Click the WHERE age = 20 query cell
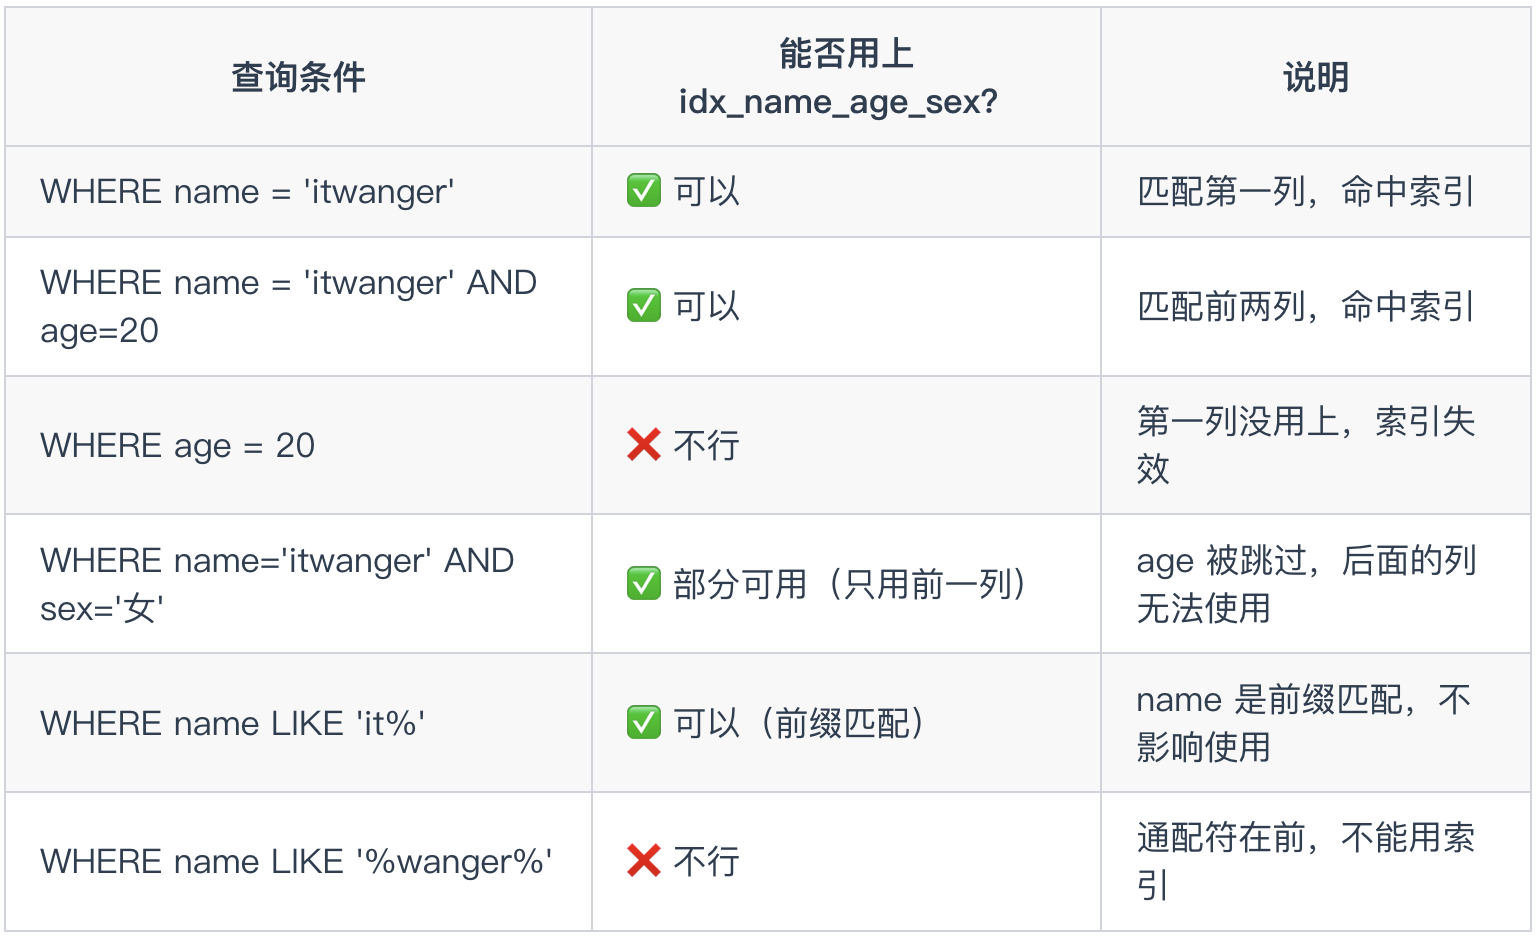1536x936 pixels. click(x=177, y=445)
